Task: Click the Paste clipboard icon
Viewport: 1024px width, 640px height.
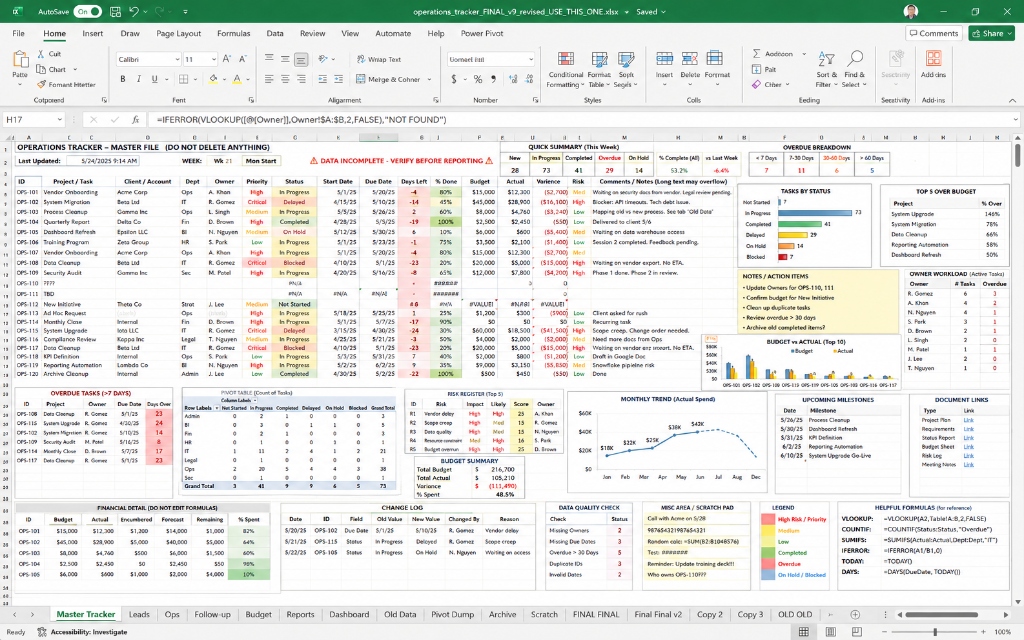Action: pyautogui.click(x=20, y=60)
